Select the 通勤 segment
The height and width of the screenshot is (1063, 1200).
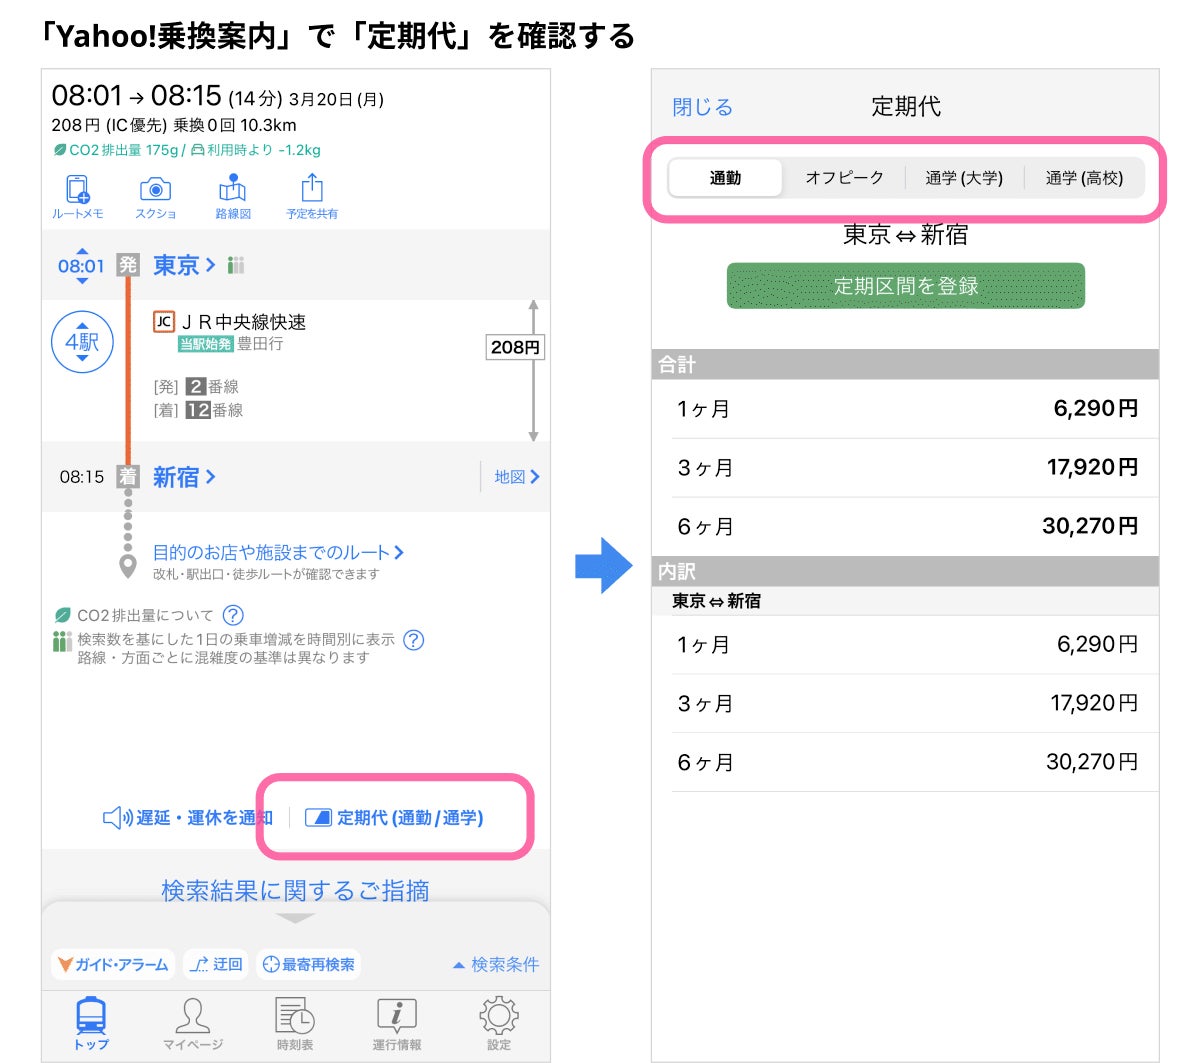(726, 178)
